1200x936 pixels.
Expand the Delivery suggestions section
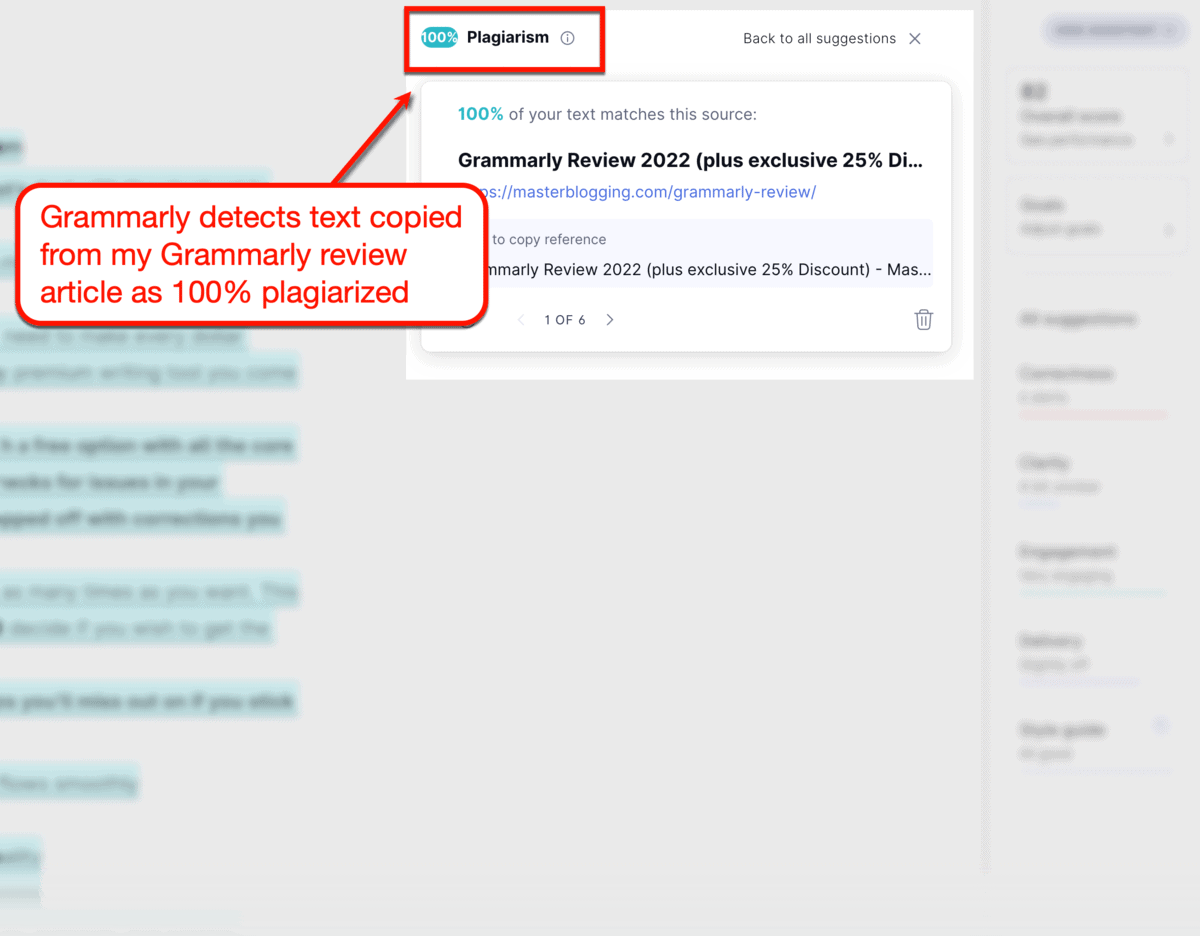pyautogui.click(x=1051, y=641)
